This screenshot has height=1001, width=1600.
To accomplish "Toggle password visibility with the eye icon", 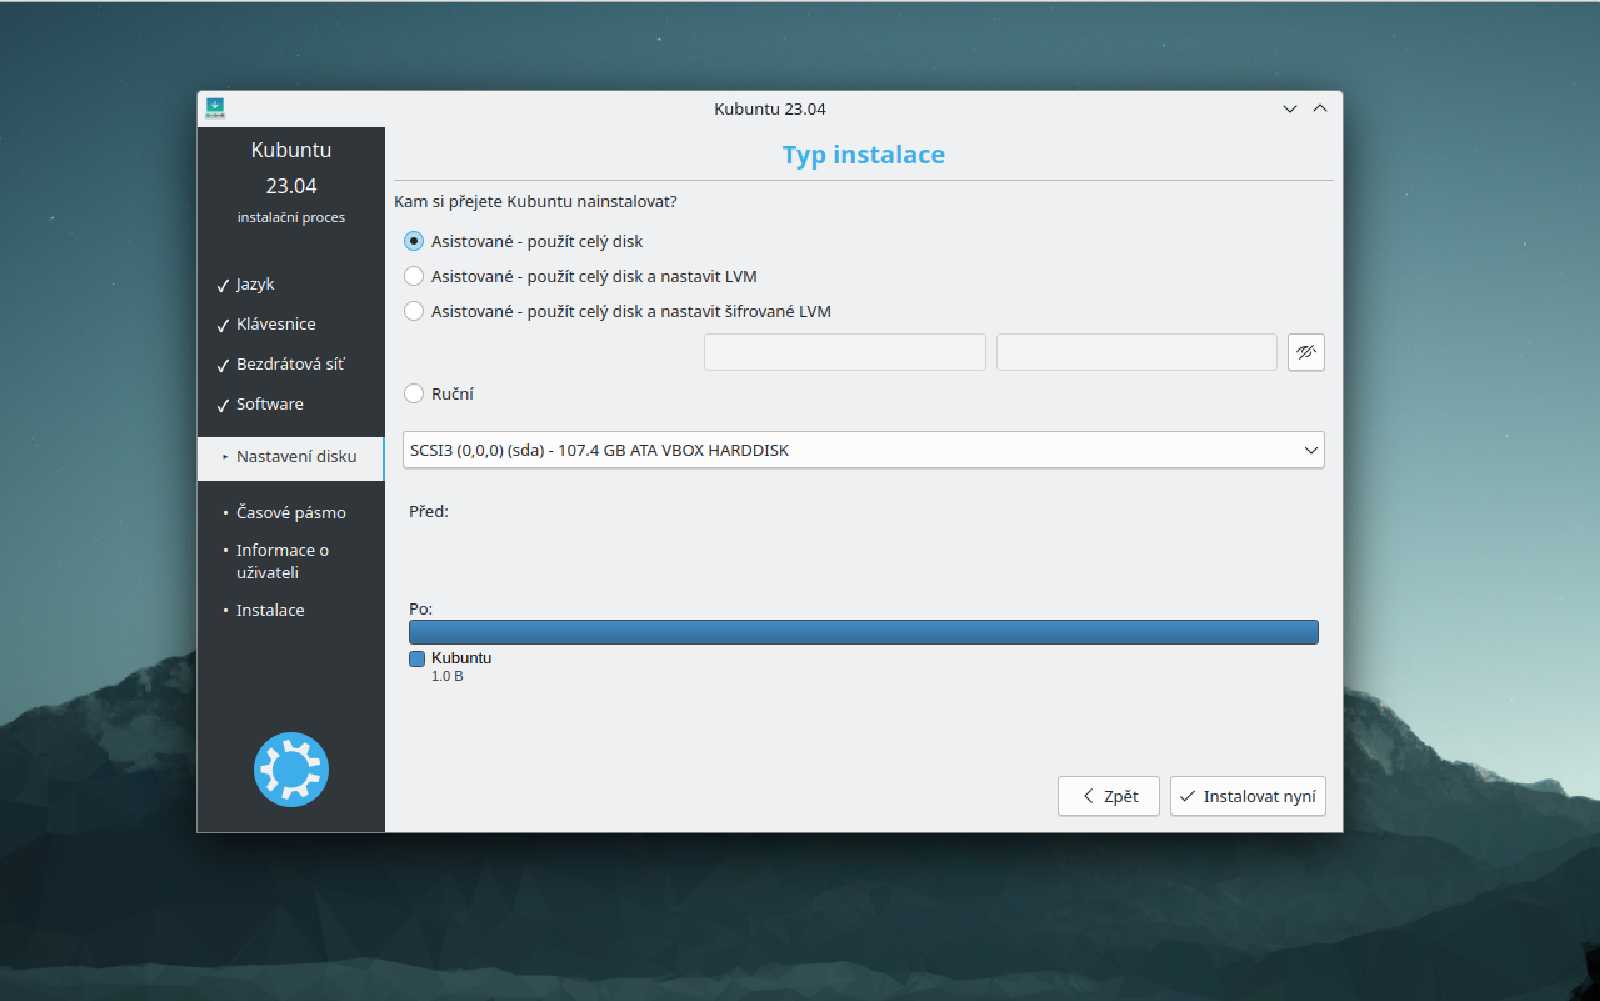I will tap(1306, 352).
